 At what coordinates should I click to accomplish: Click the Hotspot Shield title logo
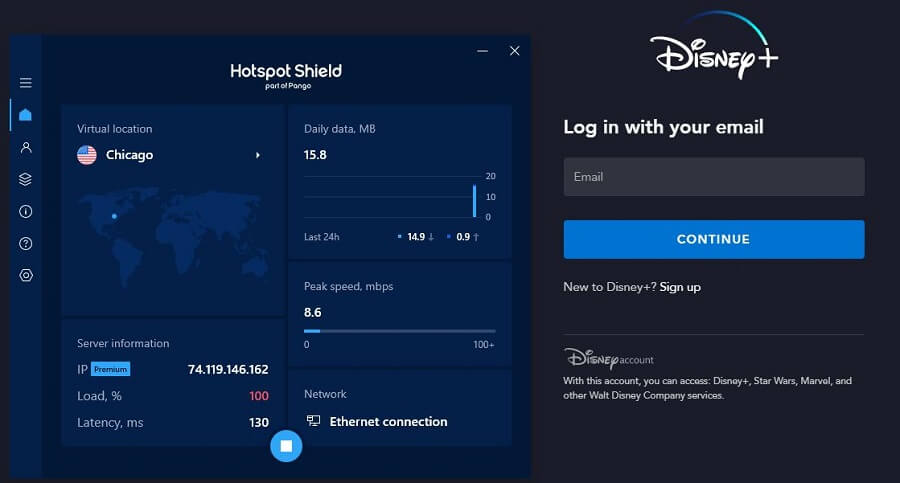(x=286, y=75)
